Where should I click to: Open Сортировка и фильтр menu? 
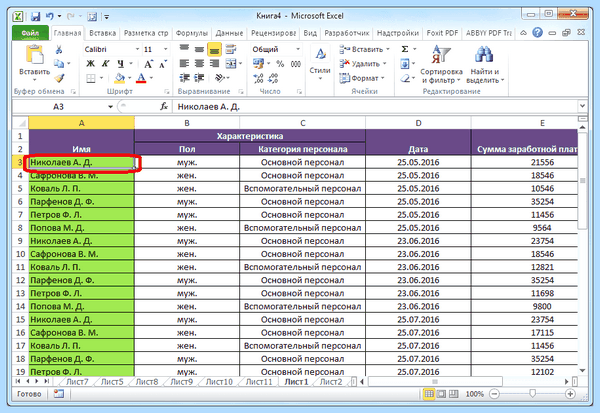coord(441,64)
